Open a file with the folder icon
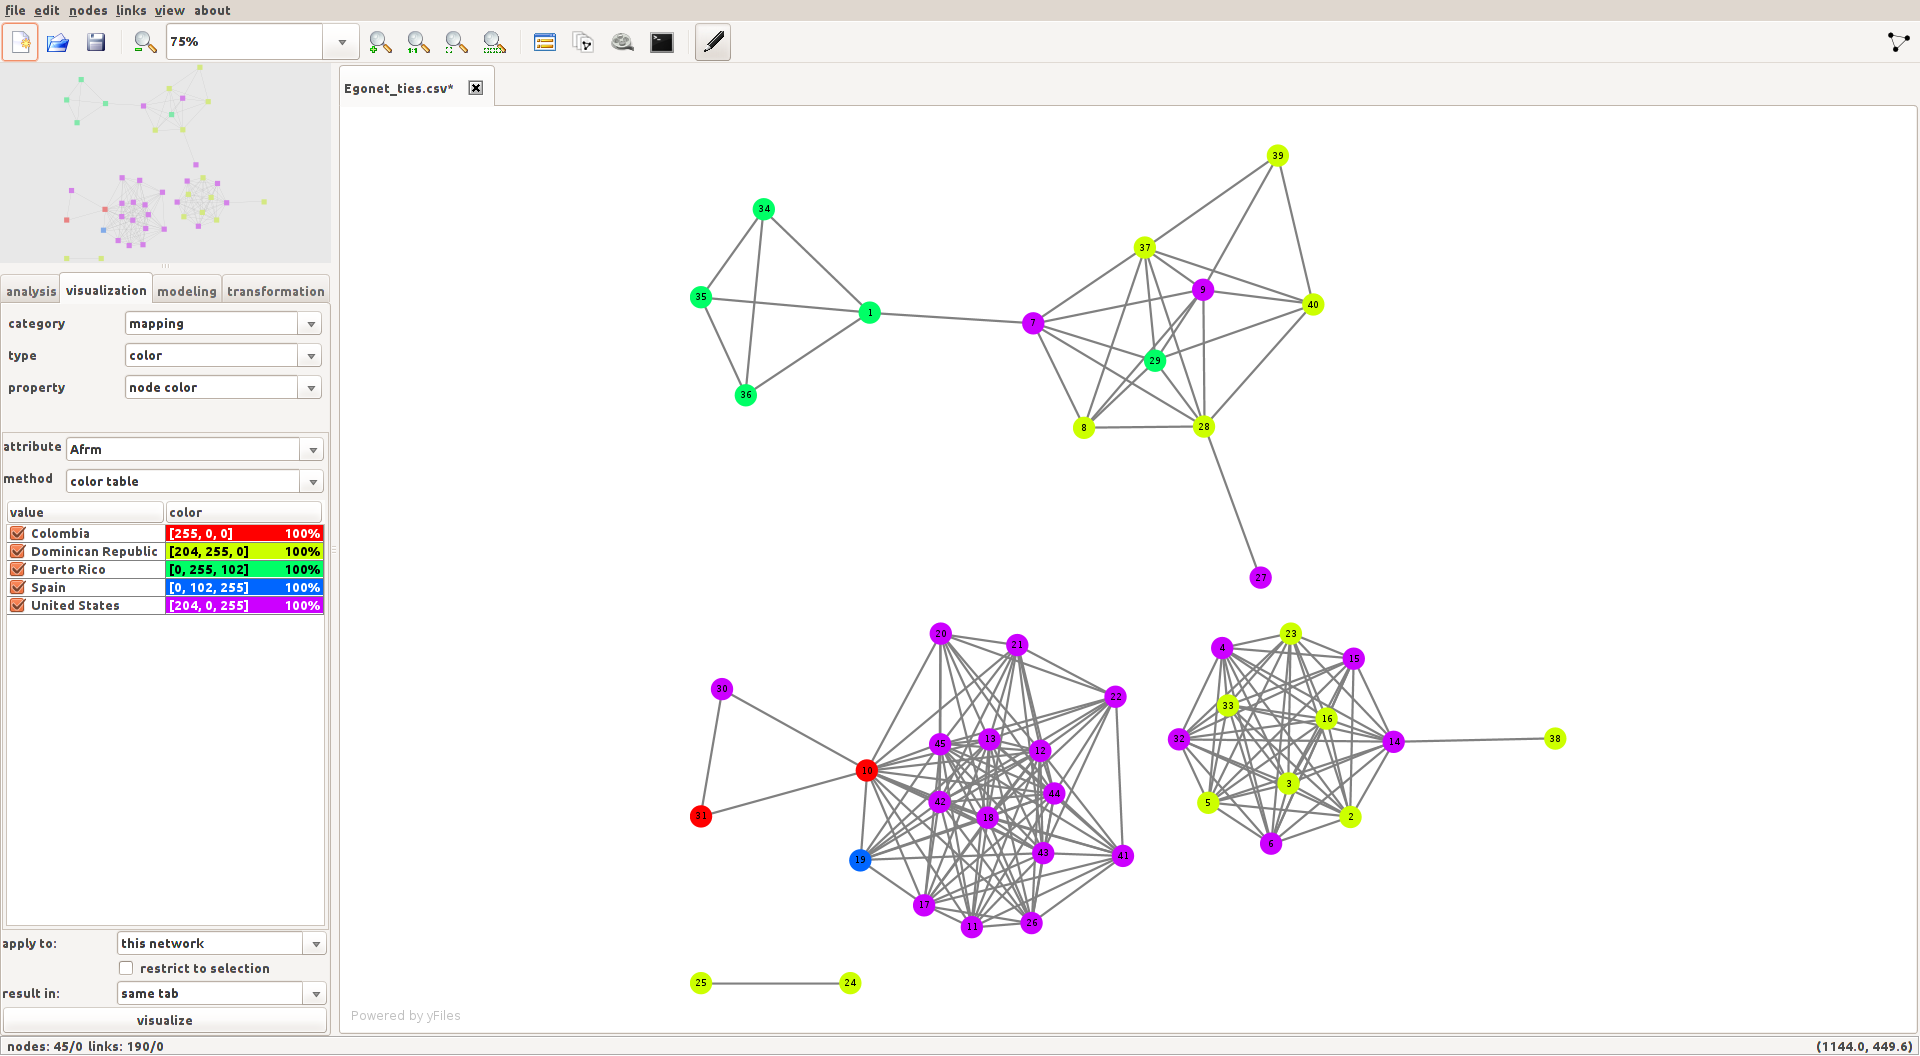The image size is (1920, 1056). pyautogui.click(x=58, y=42)
